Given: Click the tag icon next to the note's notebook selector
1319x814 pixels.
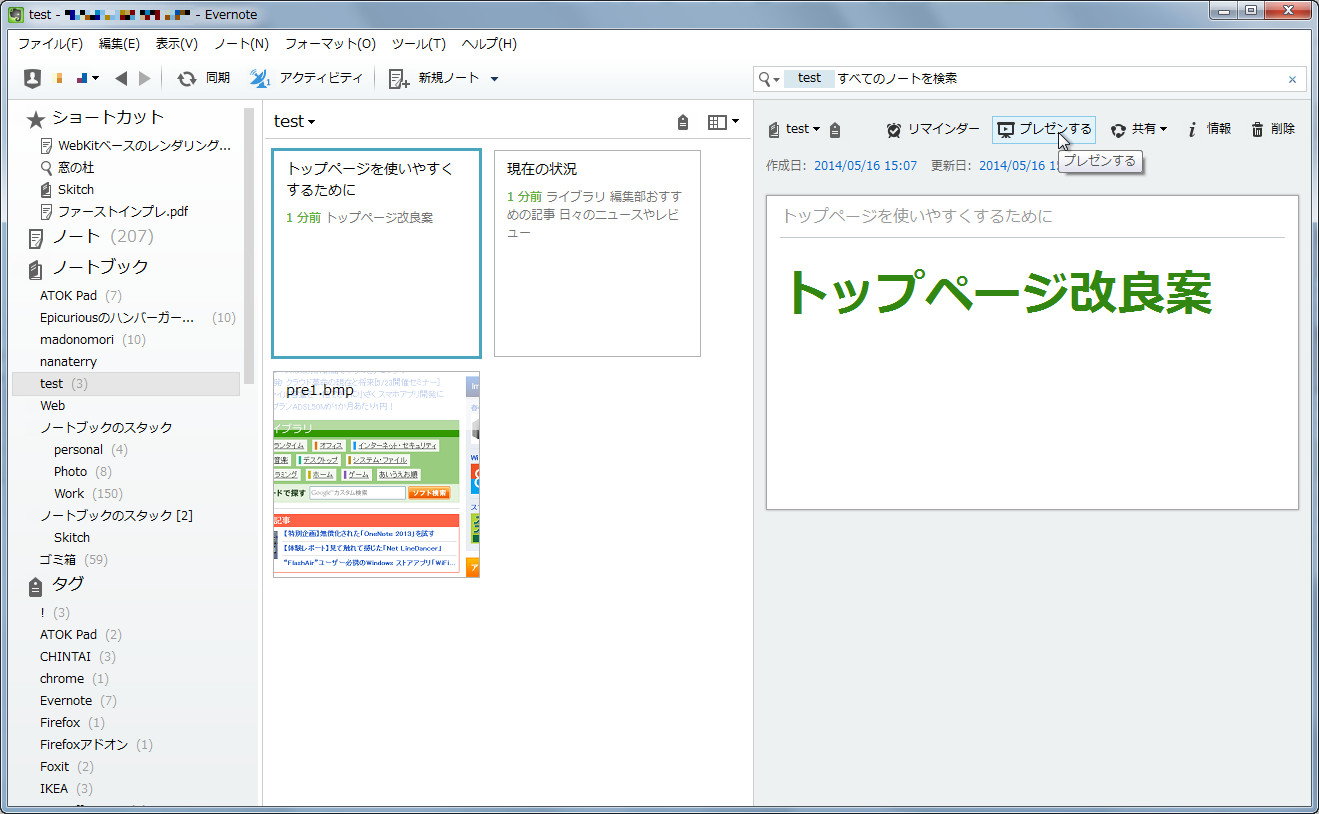Looking at the screenshot, I should [x=837, y=129].
